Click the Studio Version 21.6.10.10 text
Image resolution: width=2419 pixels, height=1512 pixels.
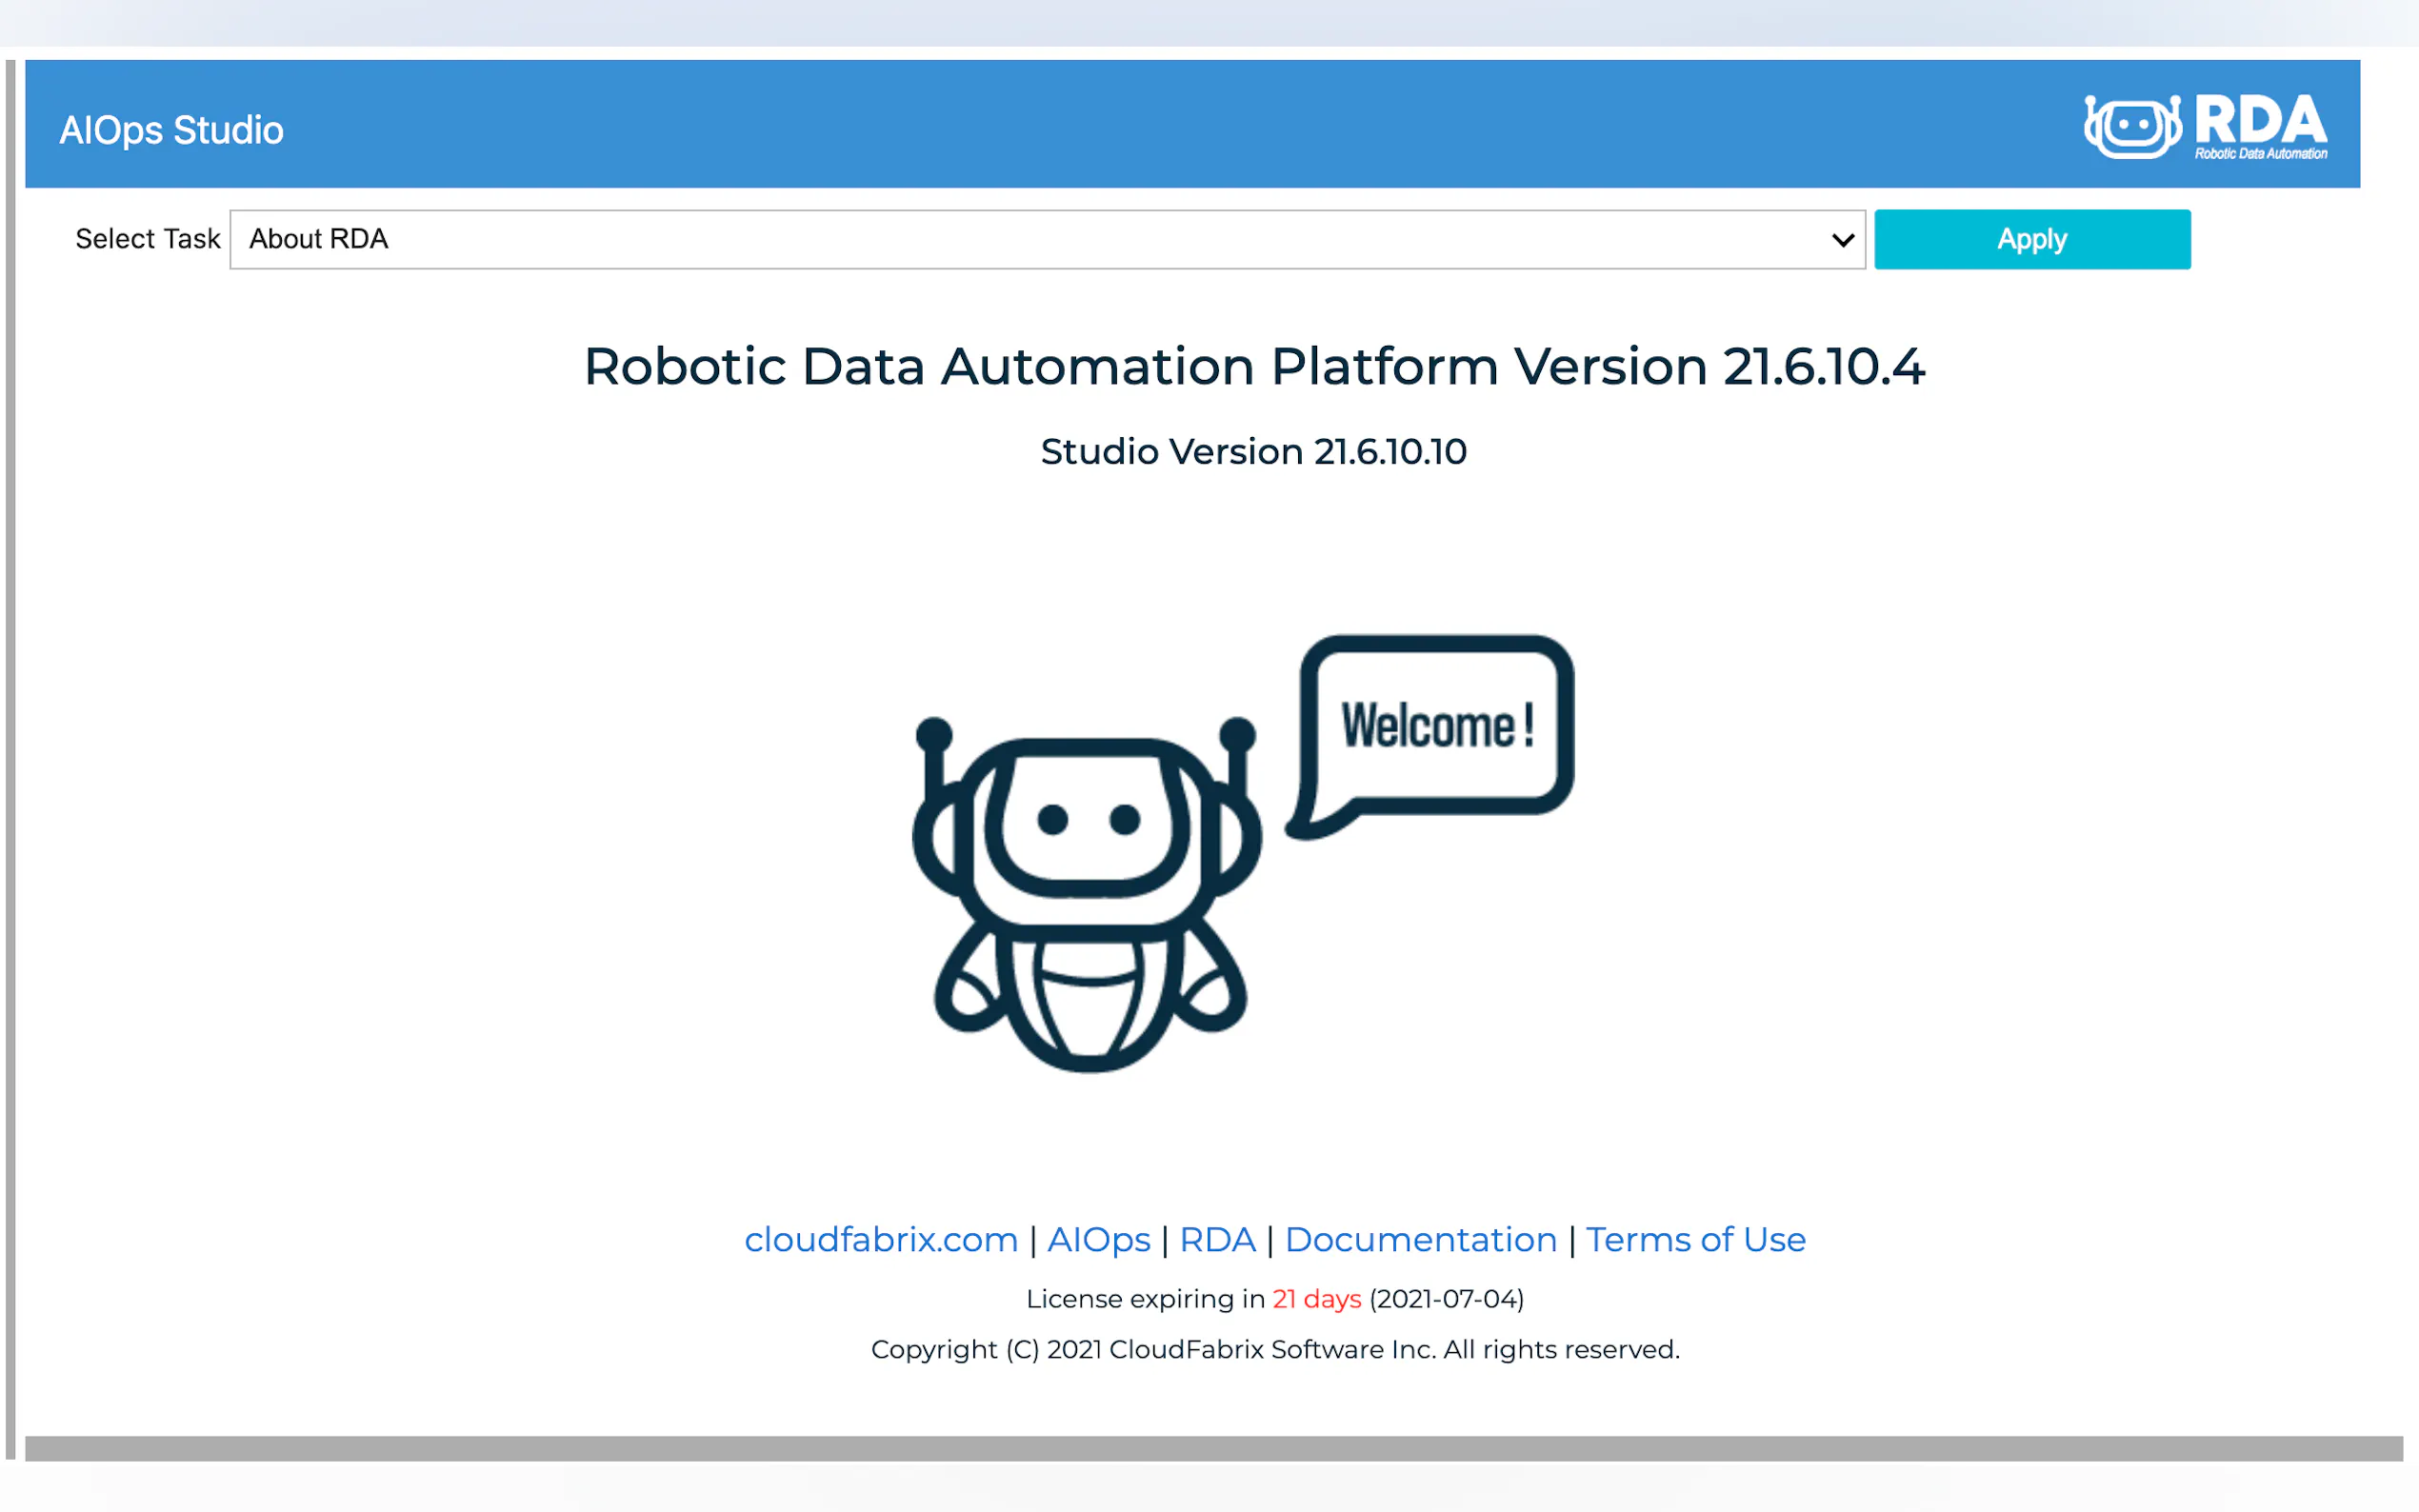[1253, 452]
